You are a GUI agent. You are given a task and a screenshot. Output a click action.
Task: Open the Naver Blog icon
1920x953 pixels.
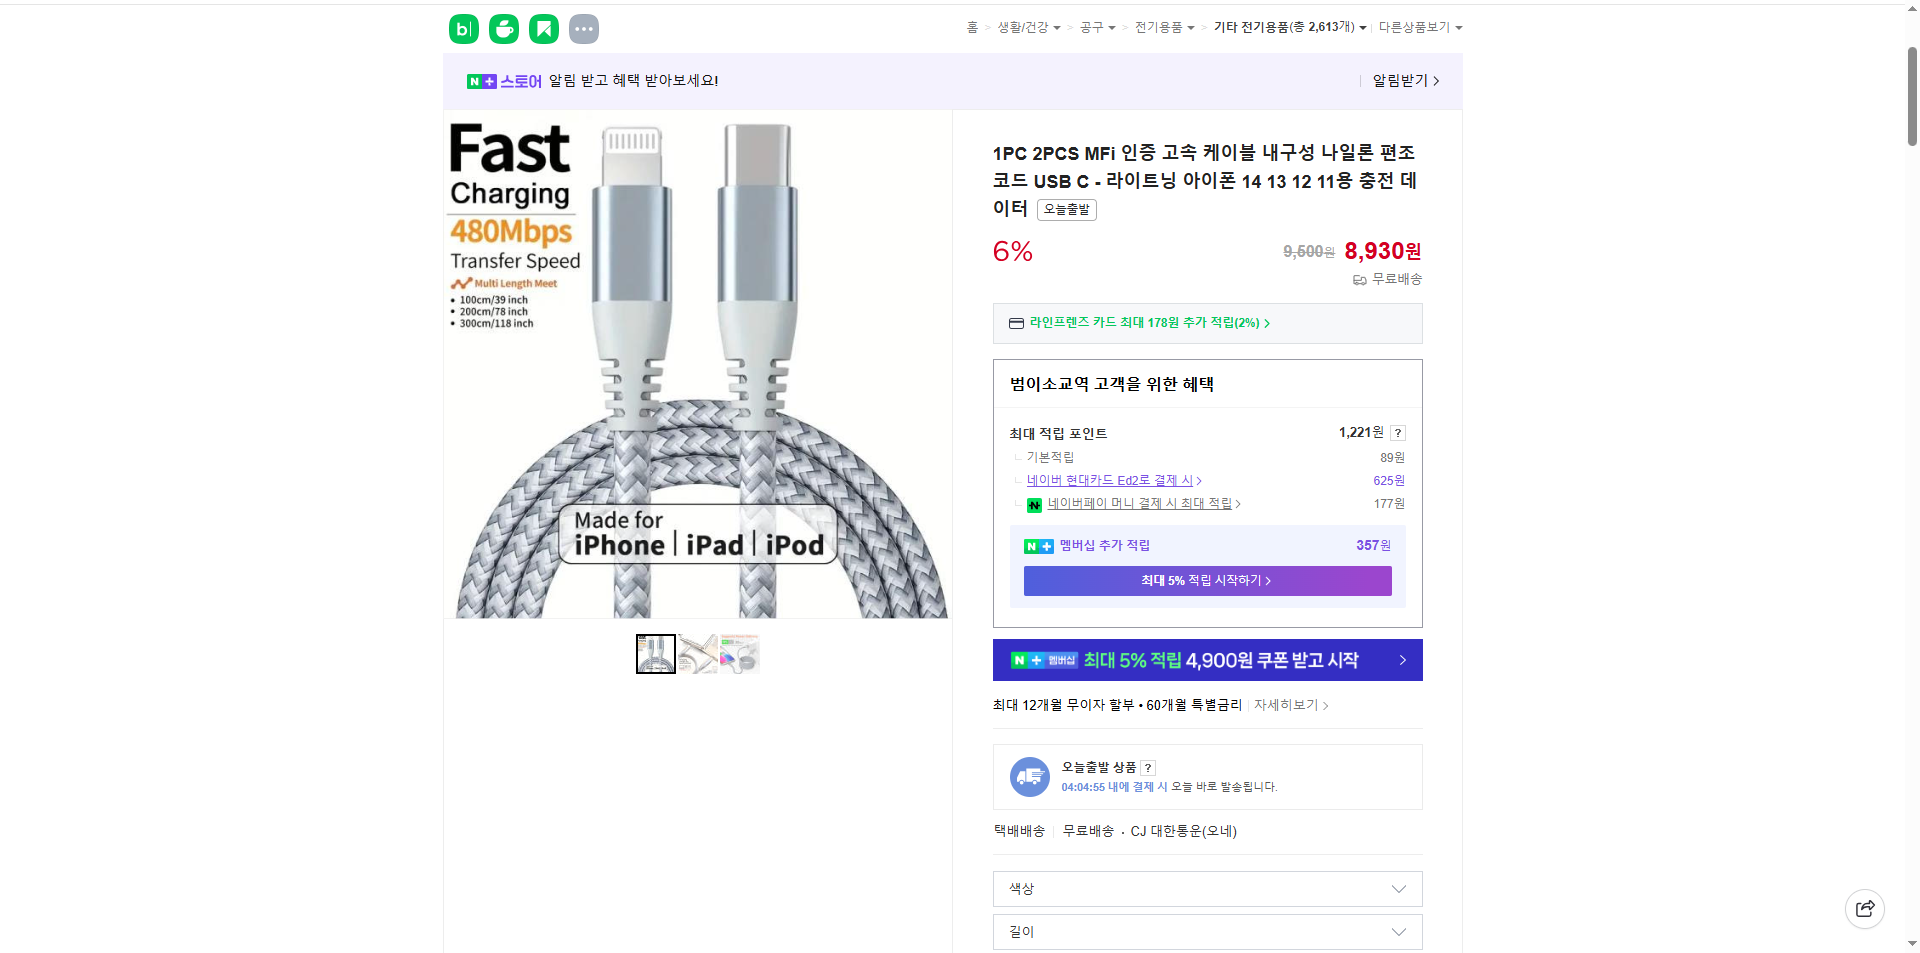click(463, 28)
